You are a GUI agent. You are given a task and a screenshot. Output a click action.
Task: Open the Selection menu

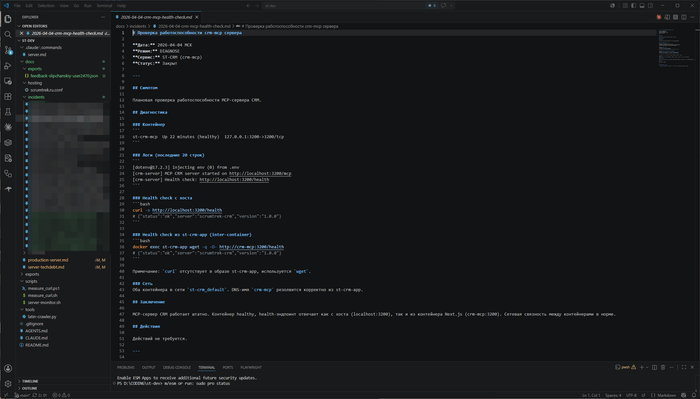(46, 5)
